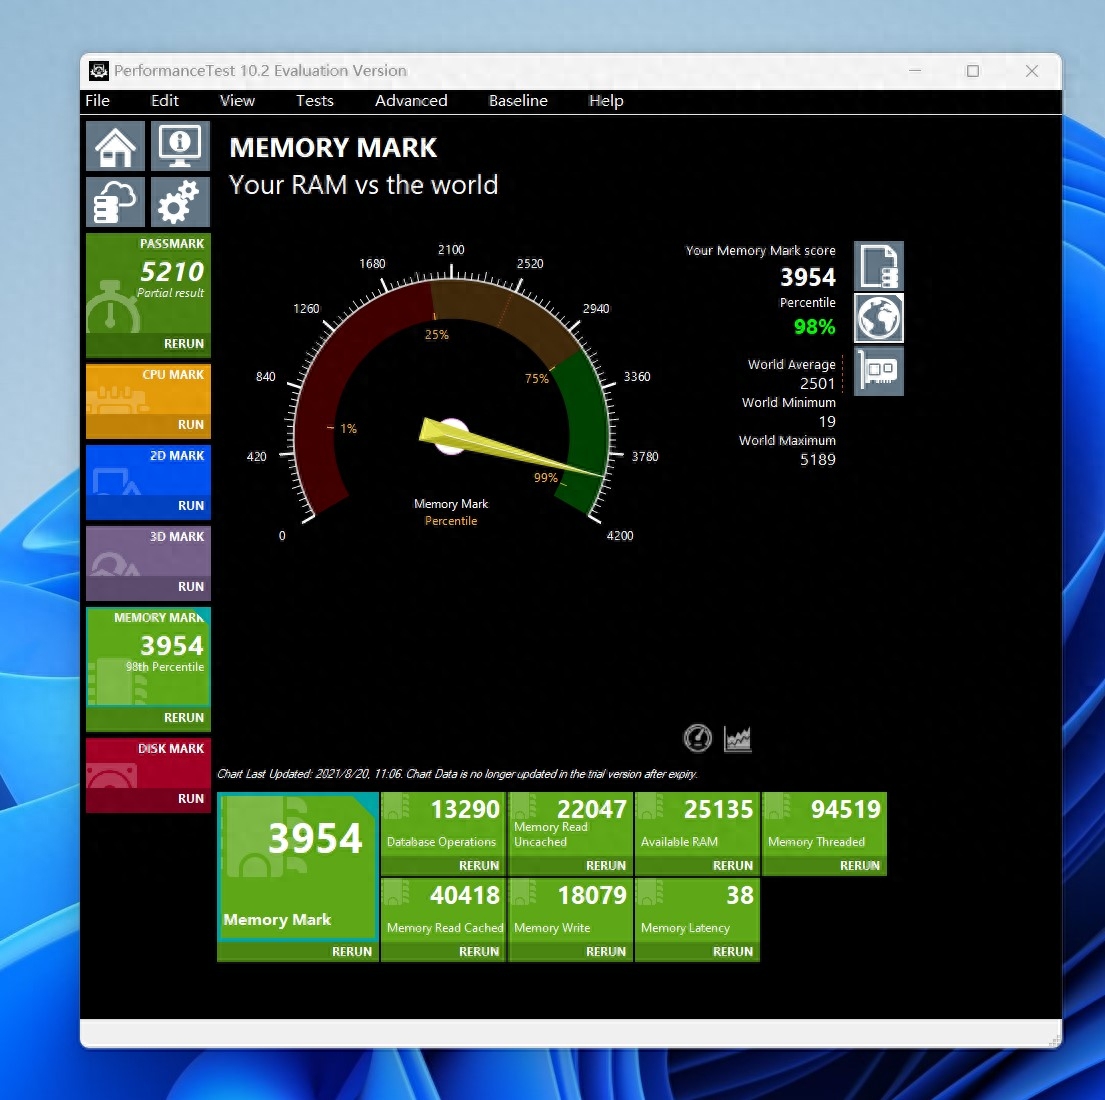Click the PerformanceTest app title icon
This screenshot has width=1105, height=1100.
click(99, 70)
